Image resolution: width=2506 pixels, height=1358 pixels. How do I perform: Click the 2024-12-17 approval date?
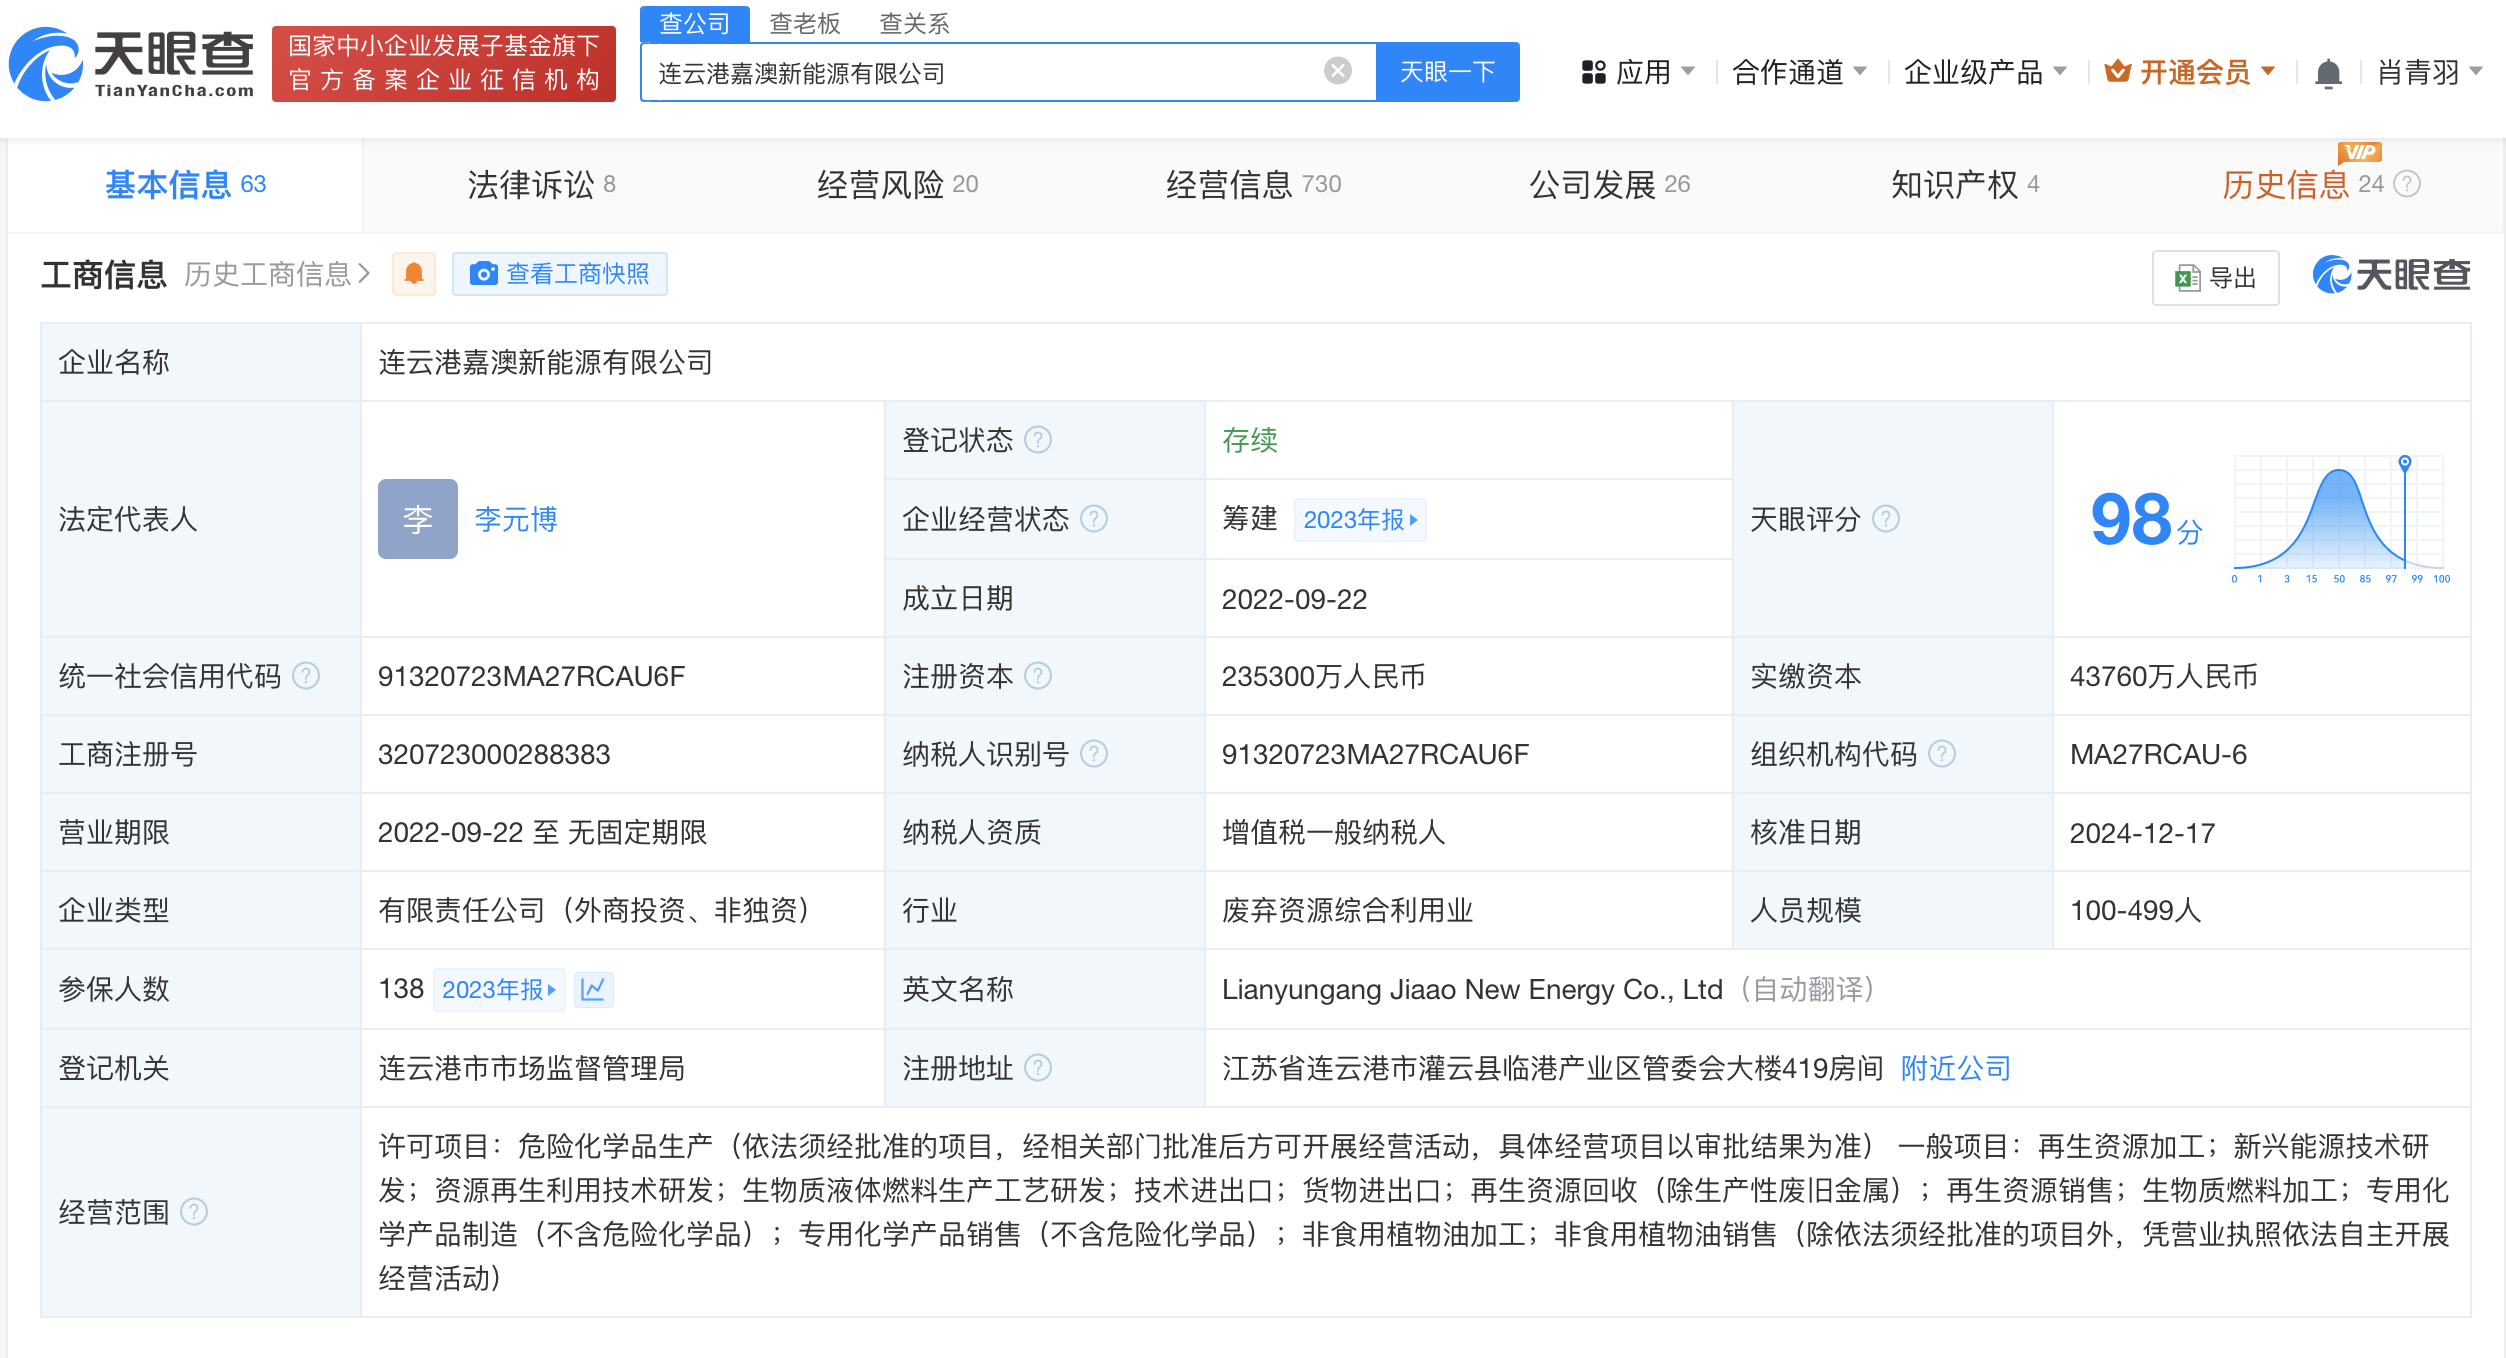(x=2142, y=833)
